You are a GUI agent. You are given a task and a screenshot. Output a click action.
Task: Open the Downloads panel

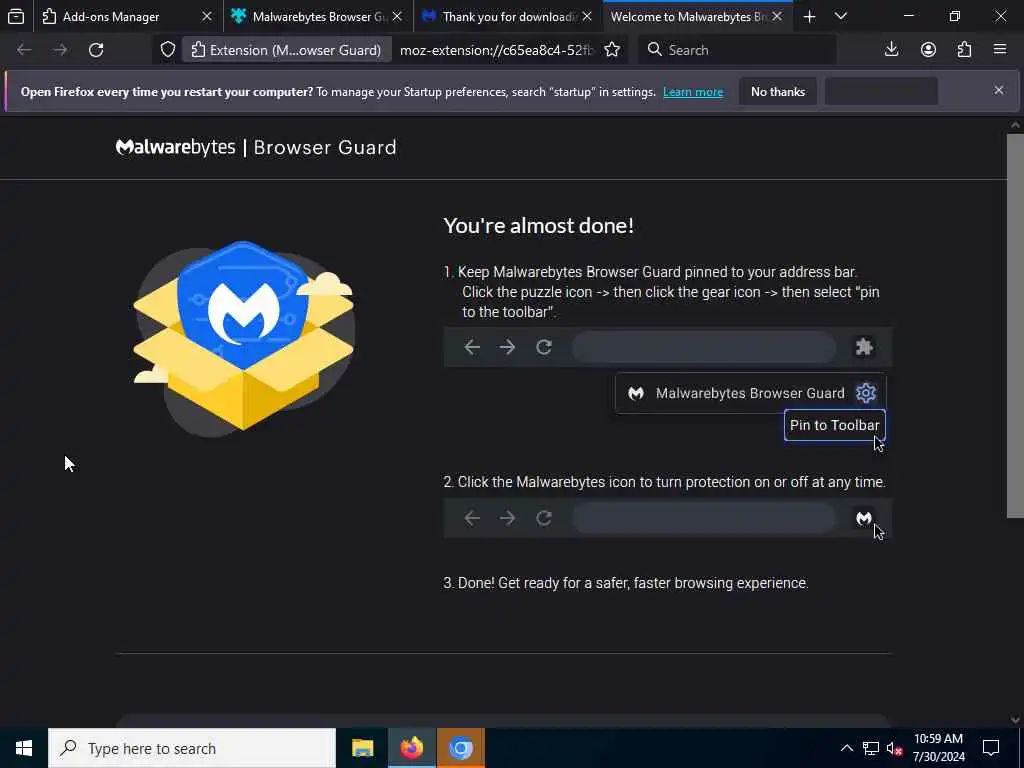pyautogui.click(x=891, y=50)
